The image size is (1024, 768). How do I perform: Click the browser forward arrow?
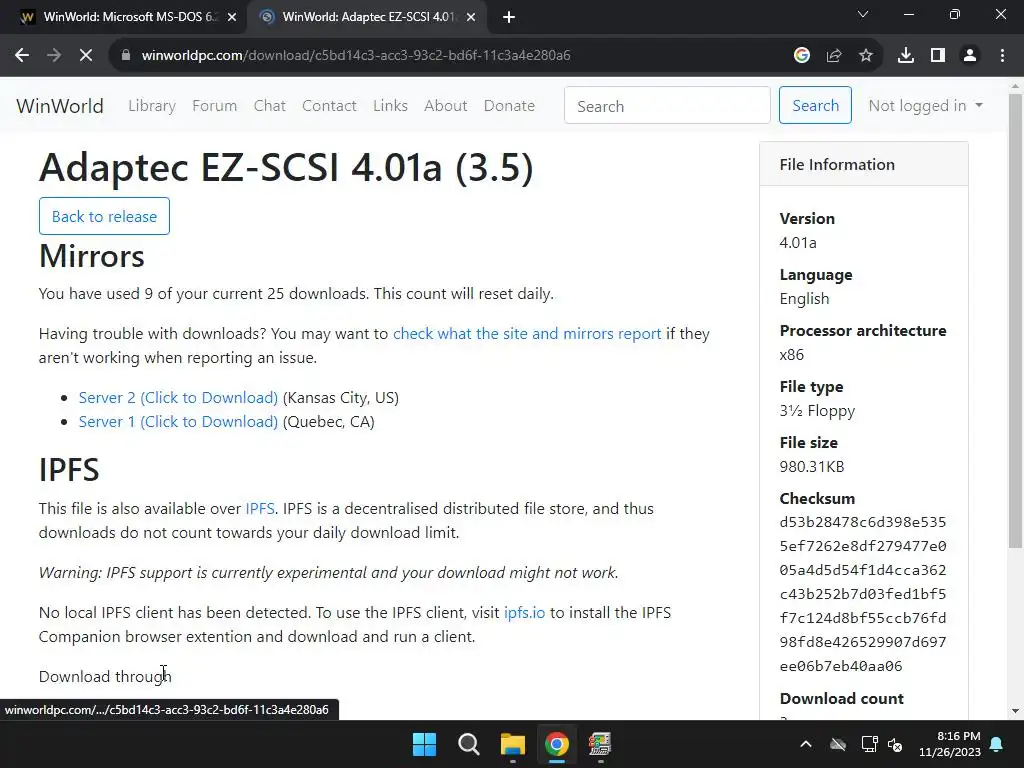pyautogui.click(x=54, y=56)
